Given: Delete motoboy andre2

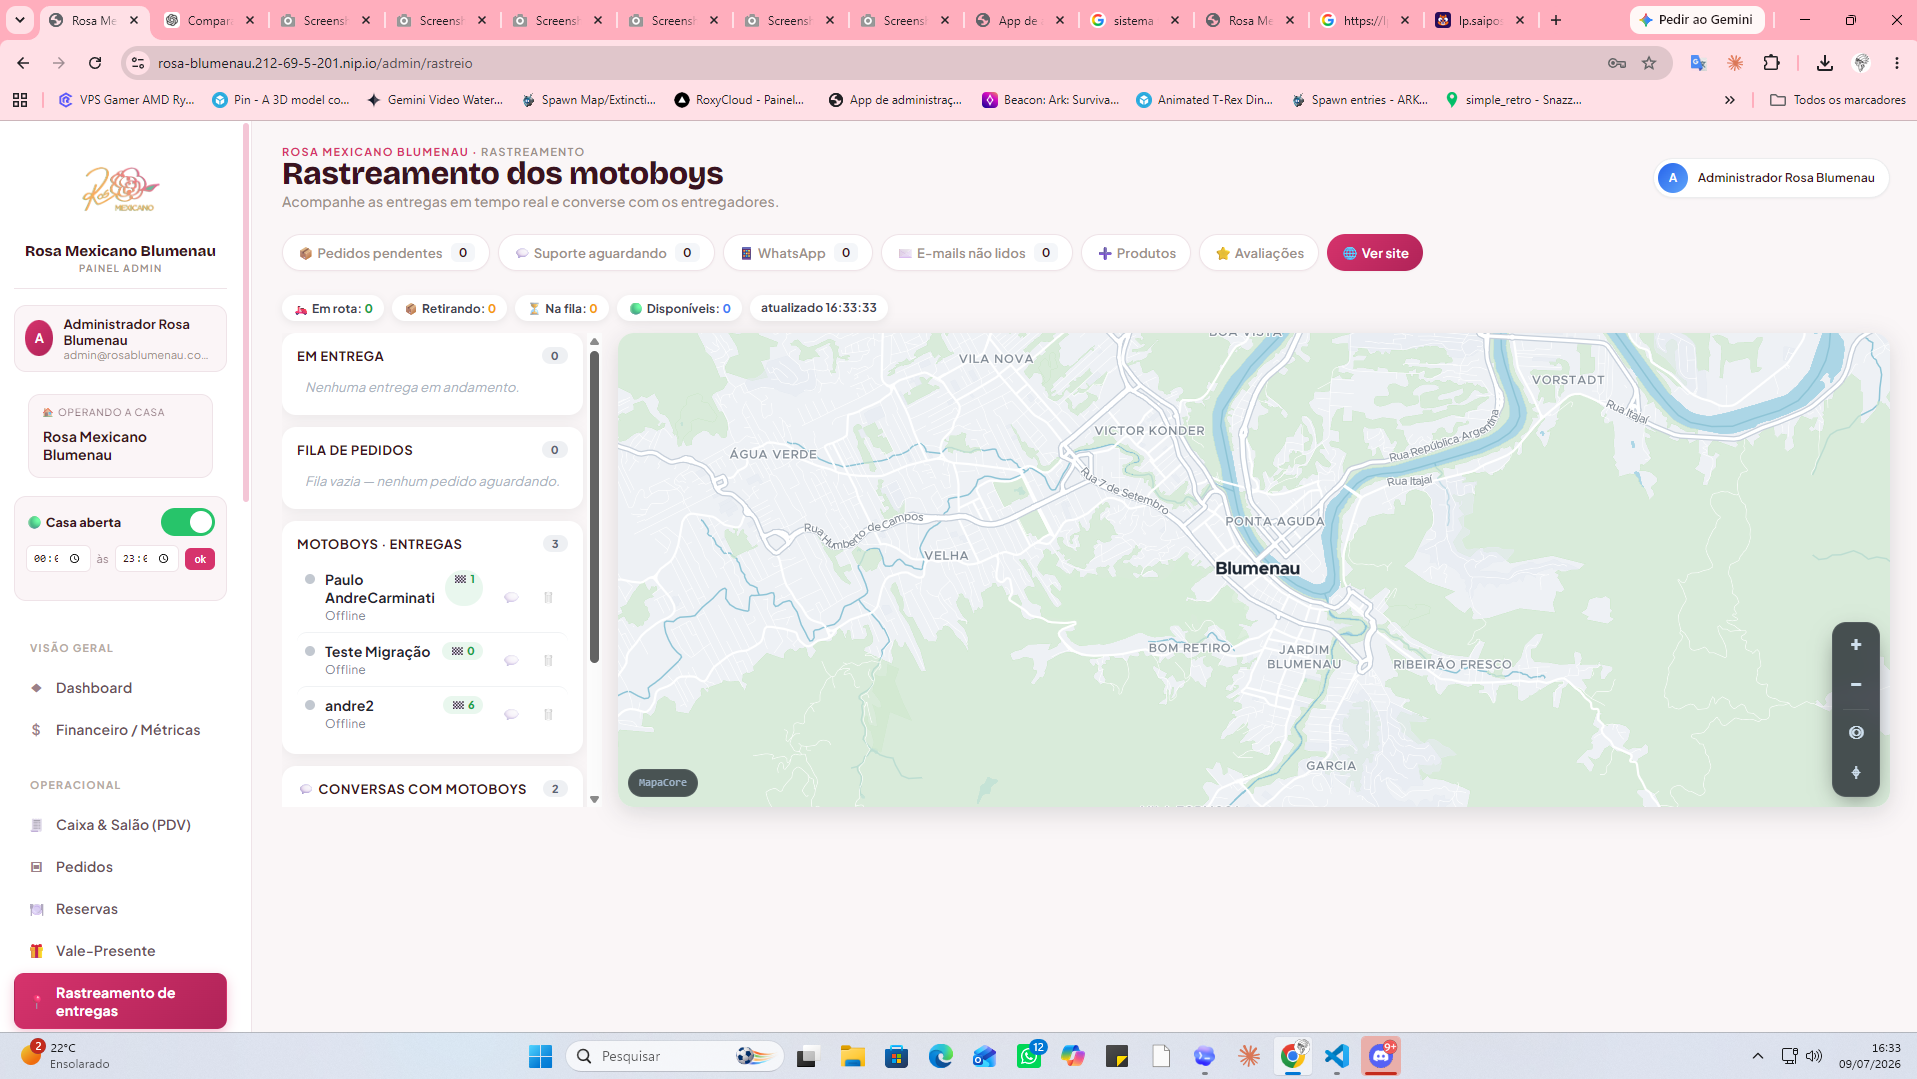Looking at the screenshot, I should [548, 715].
